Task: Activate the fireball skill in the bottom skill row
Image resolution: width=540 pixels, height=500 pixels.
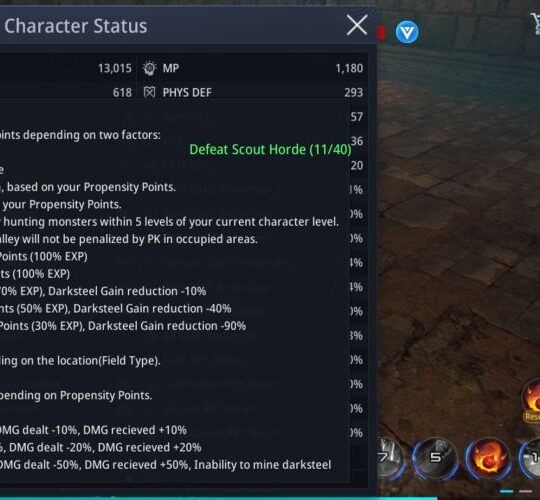Action: click(488, 457)
